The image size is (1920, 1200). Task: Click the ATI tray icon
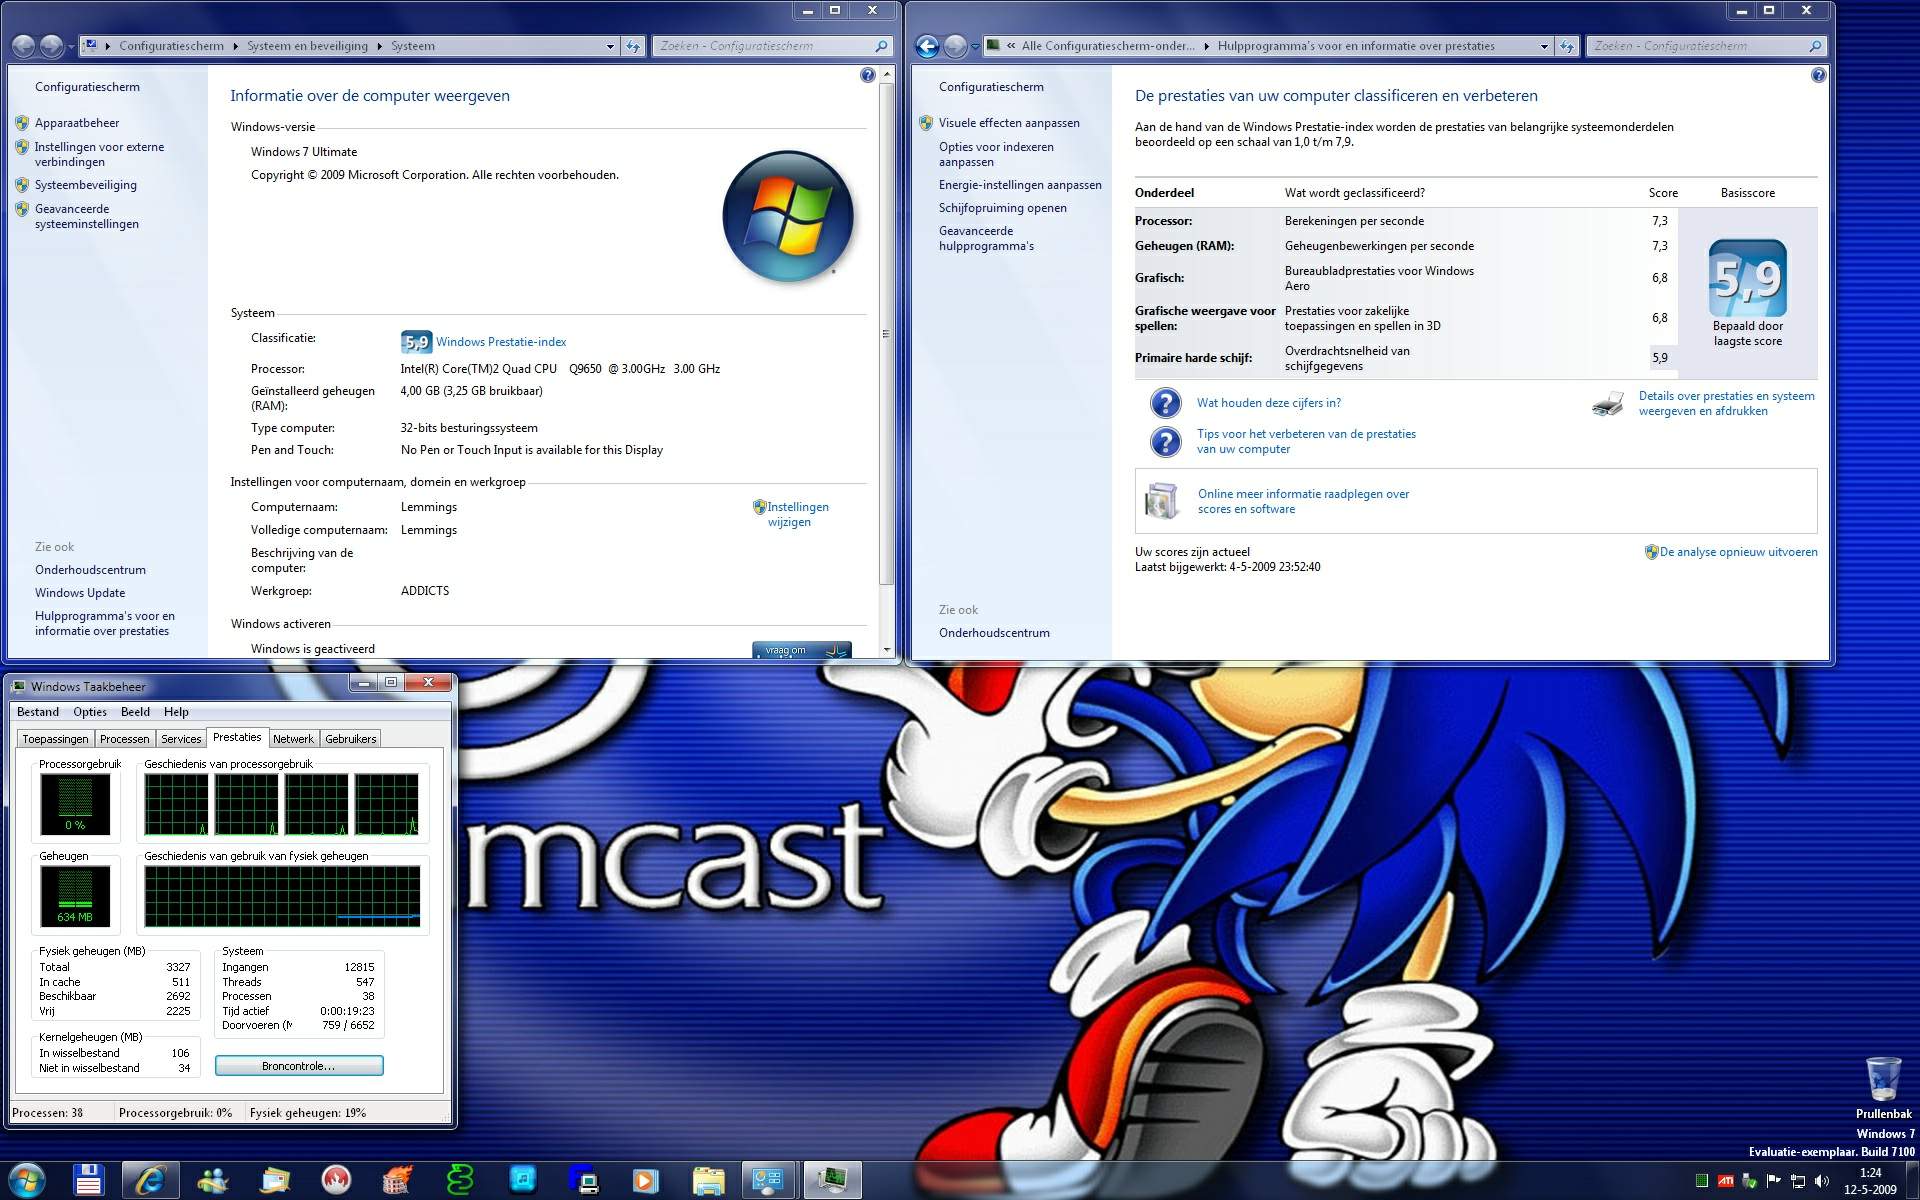point(1726,1181)
